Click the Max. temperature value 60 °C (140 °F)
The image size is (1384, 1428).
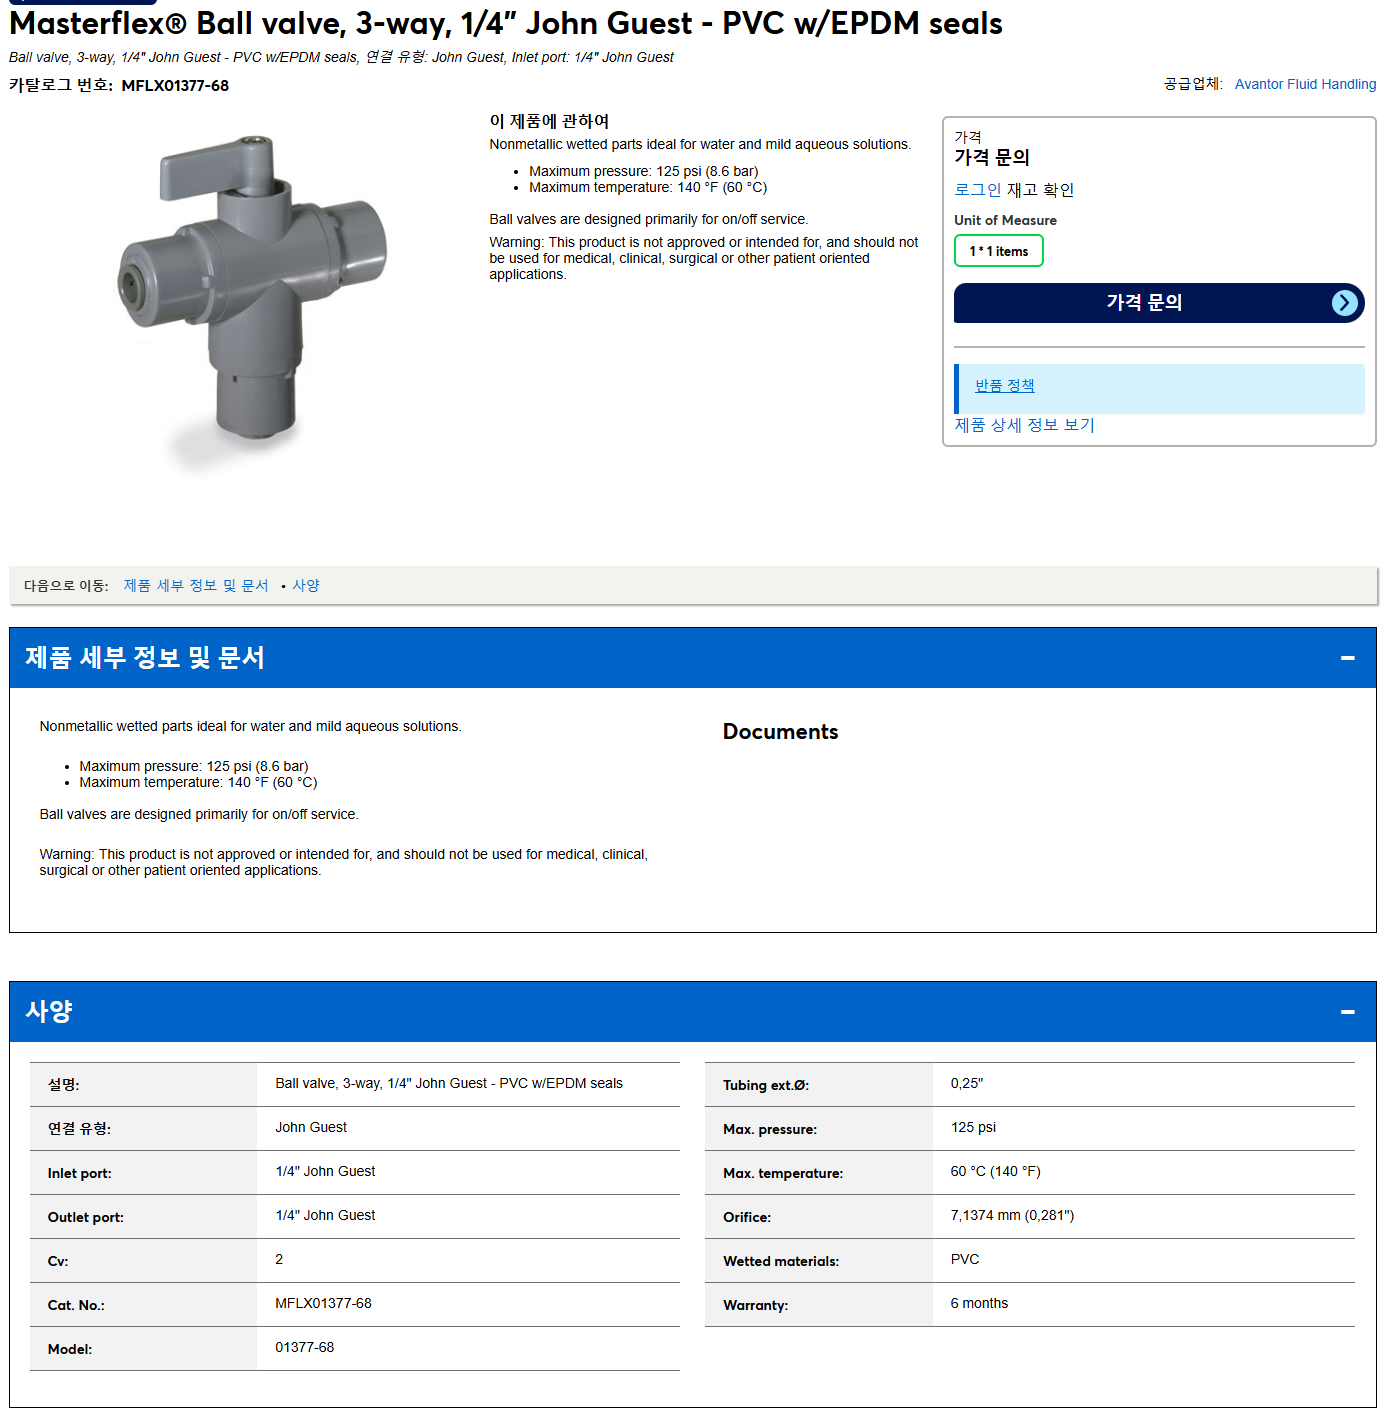click(x=996, y=1172)
